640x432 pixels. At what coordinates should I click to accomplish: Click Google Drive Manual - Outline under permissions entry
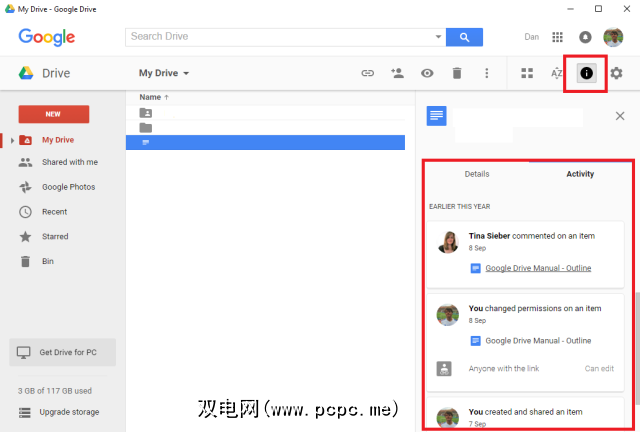[538, 341]
